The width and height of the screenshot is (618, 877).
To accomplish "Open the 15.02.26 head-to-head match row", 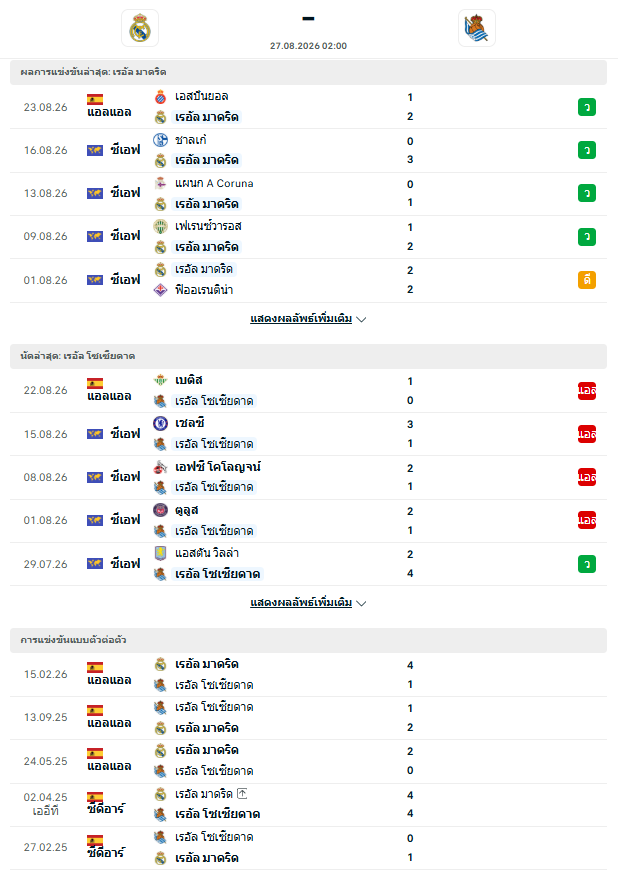I will [x=309, y=675].
